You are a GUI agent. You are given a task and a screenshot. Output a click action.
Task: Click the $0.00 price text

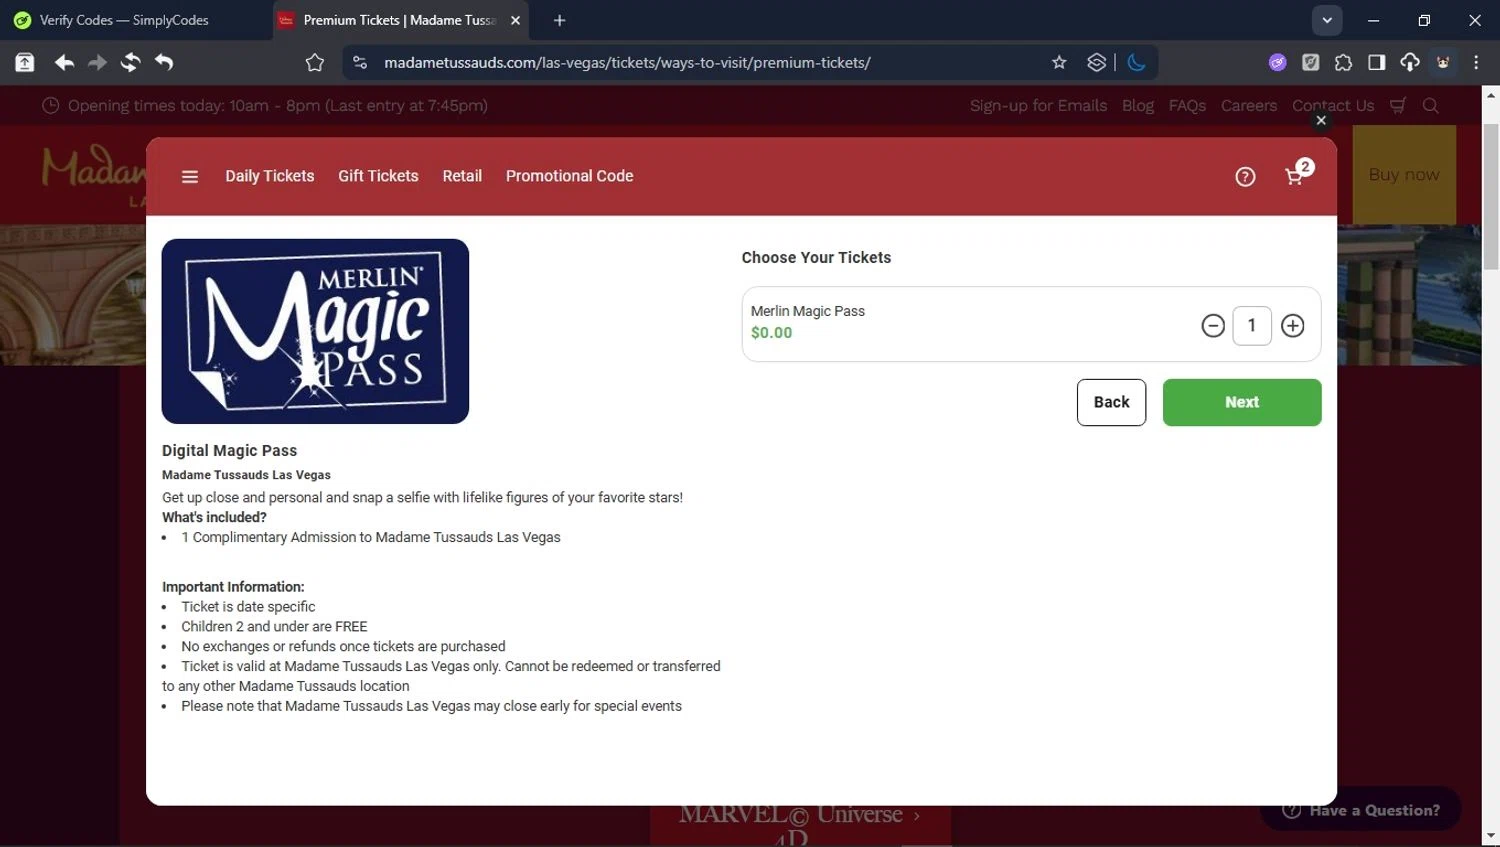[x=771, y=333]
